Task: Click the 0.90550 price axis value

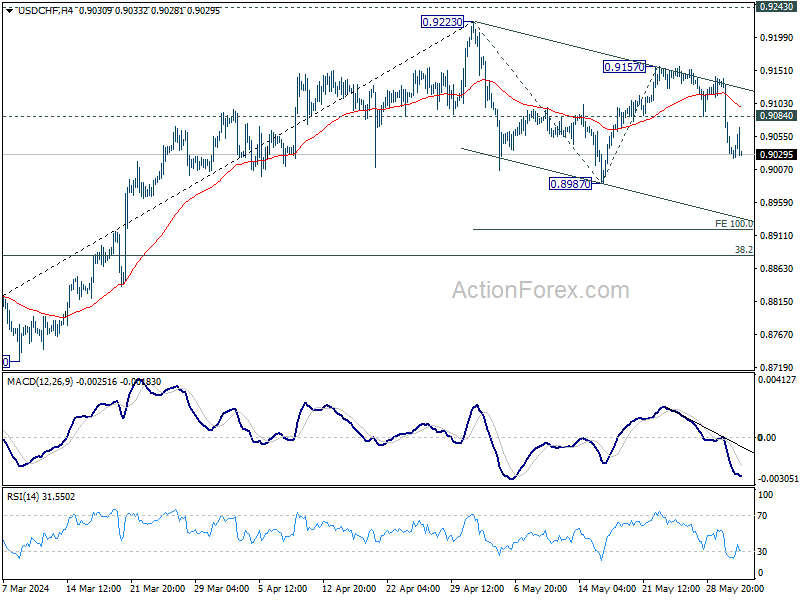Action: click(x=776, y=137)
